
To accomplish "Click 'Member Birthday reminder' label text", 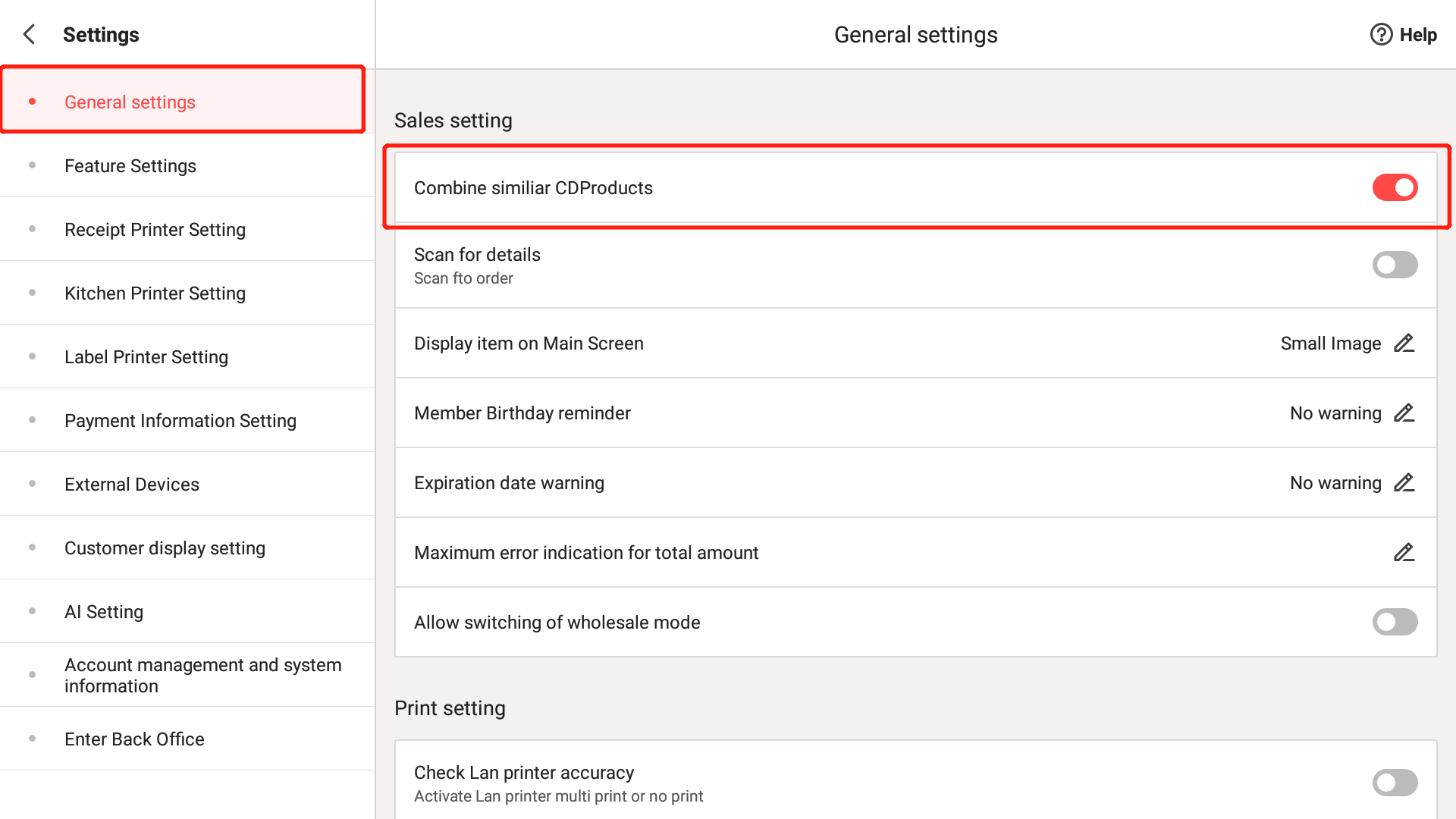I will (x=522, y=413).
